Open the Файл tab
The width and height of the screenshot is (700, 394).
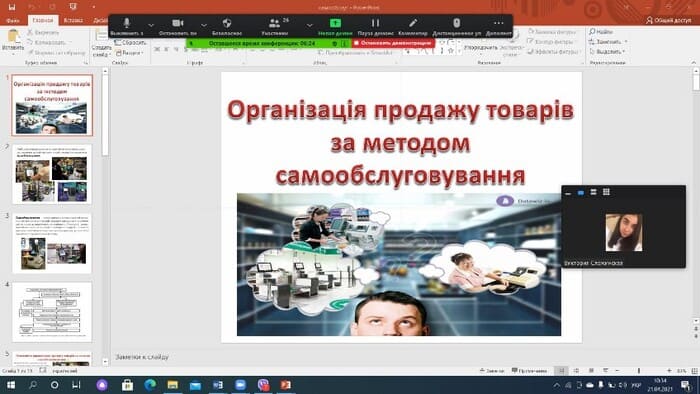pyautogui.click(x=13, y=21)
